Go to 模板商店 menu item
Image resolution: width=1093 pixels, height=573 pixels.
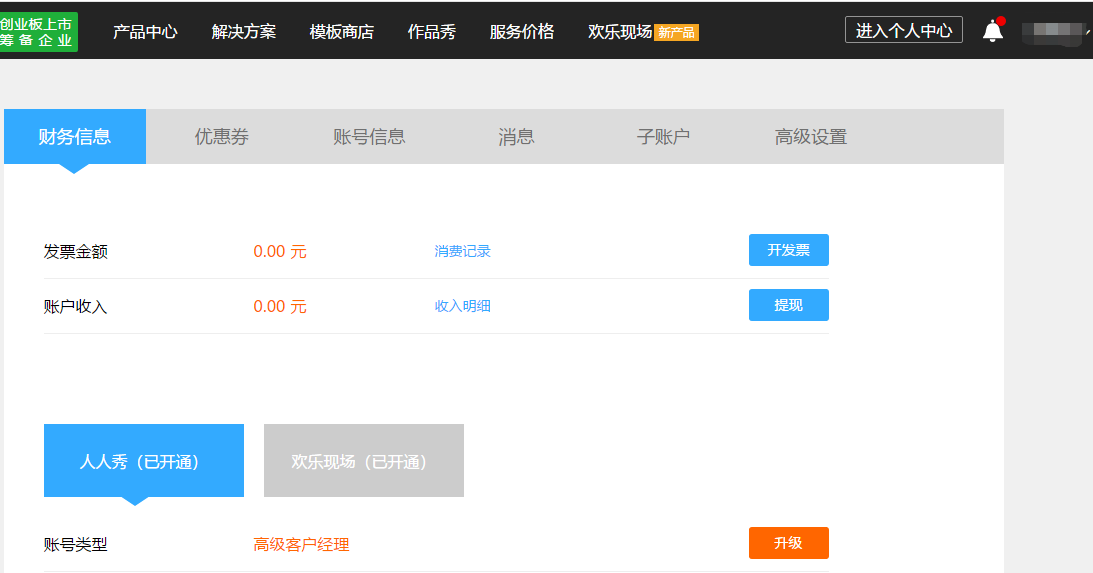click(x=342, y=32)
